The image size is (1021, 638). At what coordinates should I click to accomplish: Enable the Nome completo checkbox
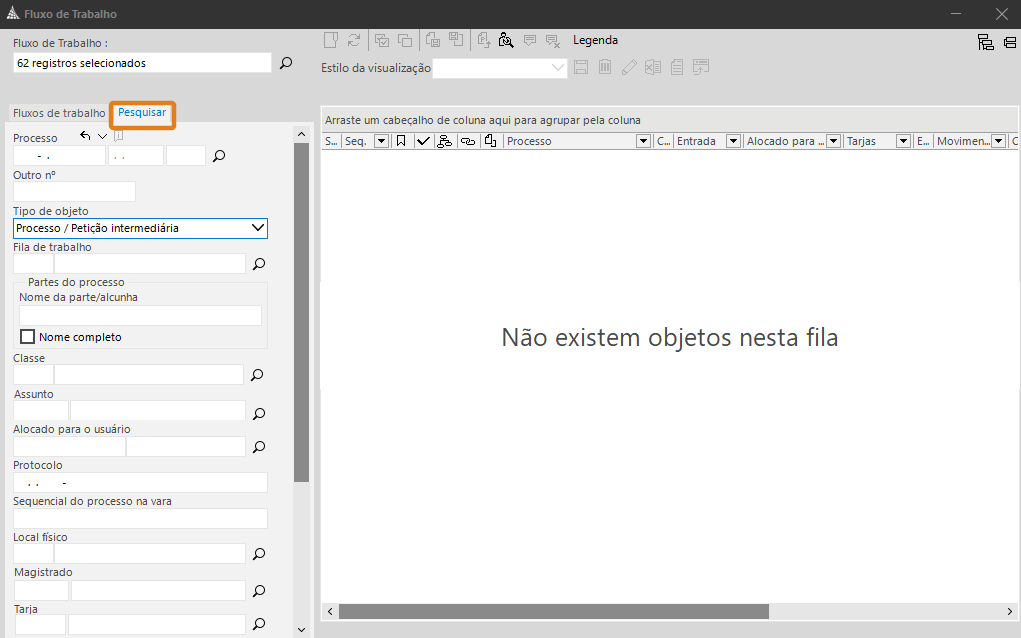coord(28,337)
